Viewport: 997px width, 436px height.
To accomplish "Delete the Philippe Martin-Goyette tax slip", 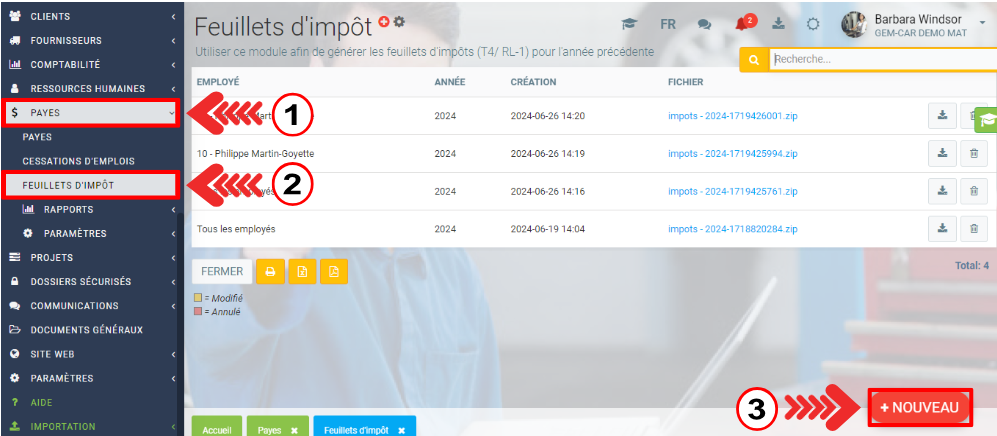I will [973, 153].
